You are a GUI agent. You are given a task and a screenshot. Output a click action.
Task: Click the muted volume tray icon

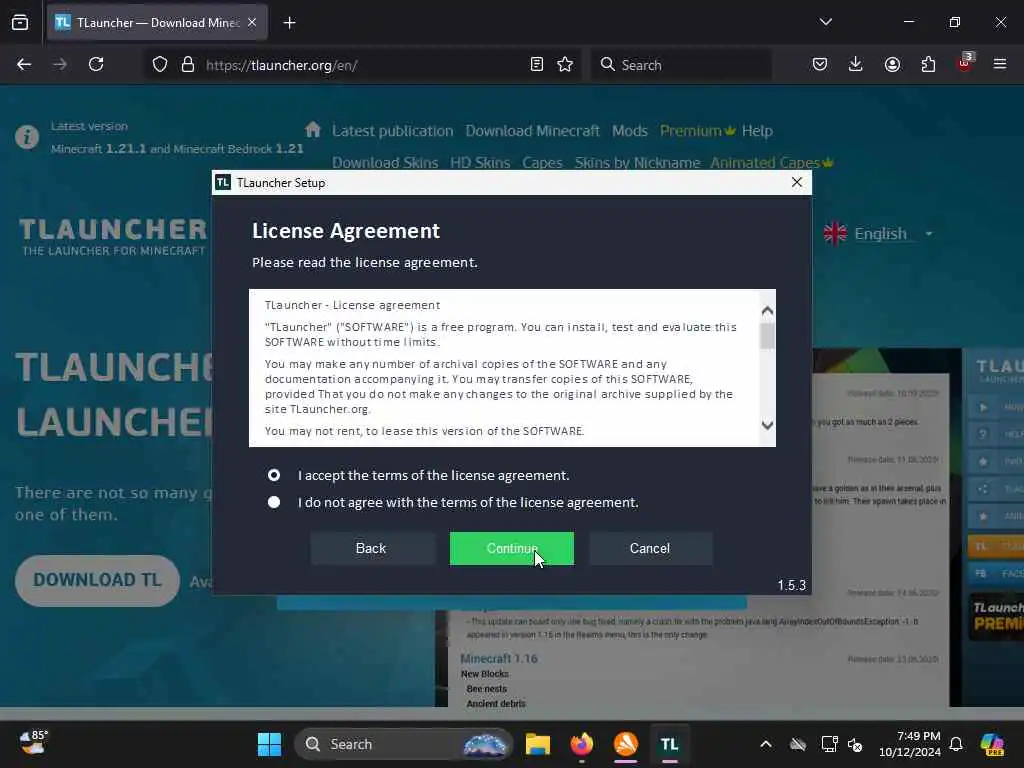click(x=855, y=744)
